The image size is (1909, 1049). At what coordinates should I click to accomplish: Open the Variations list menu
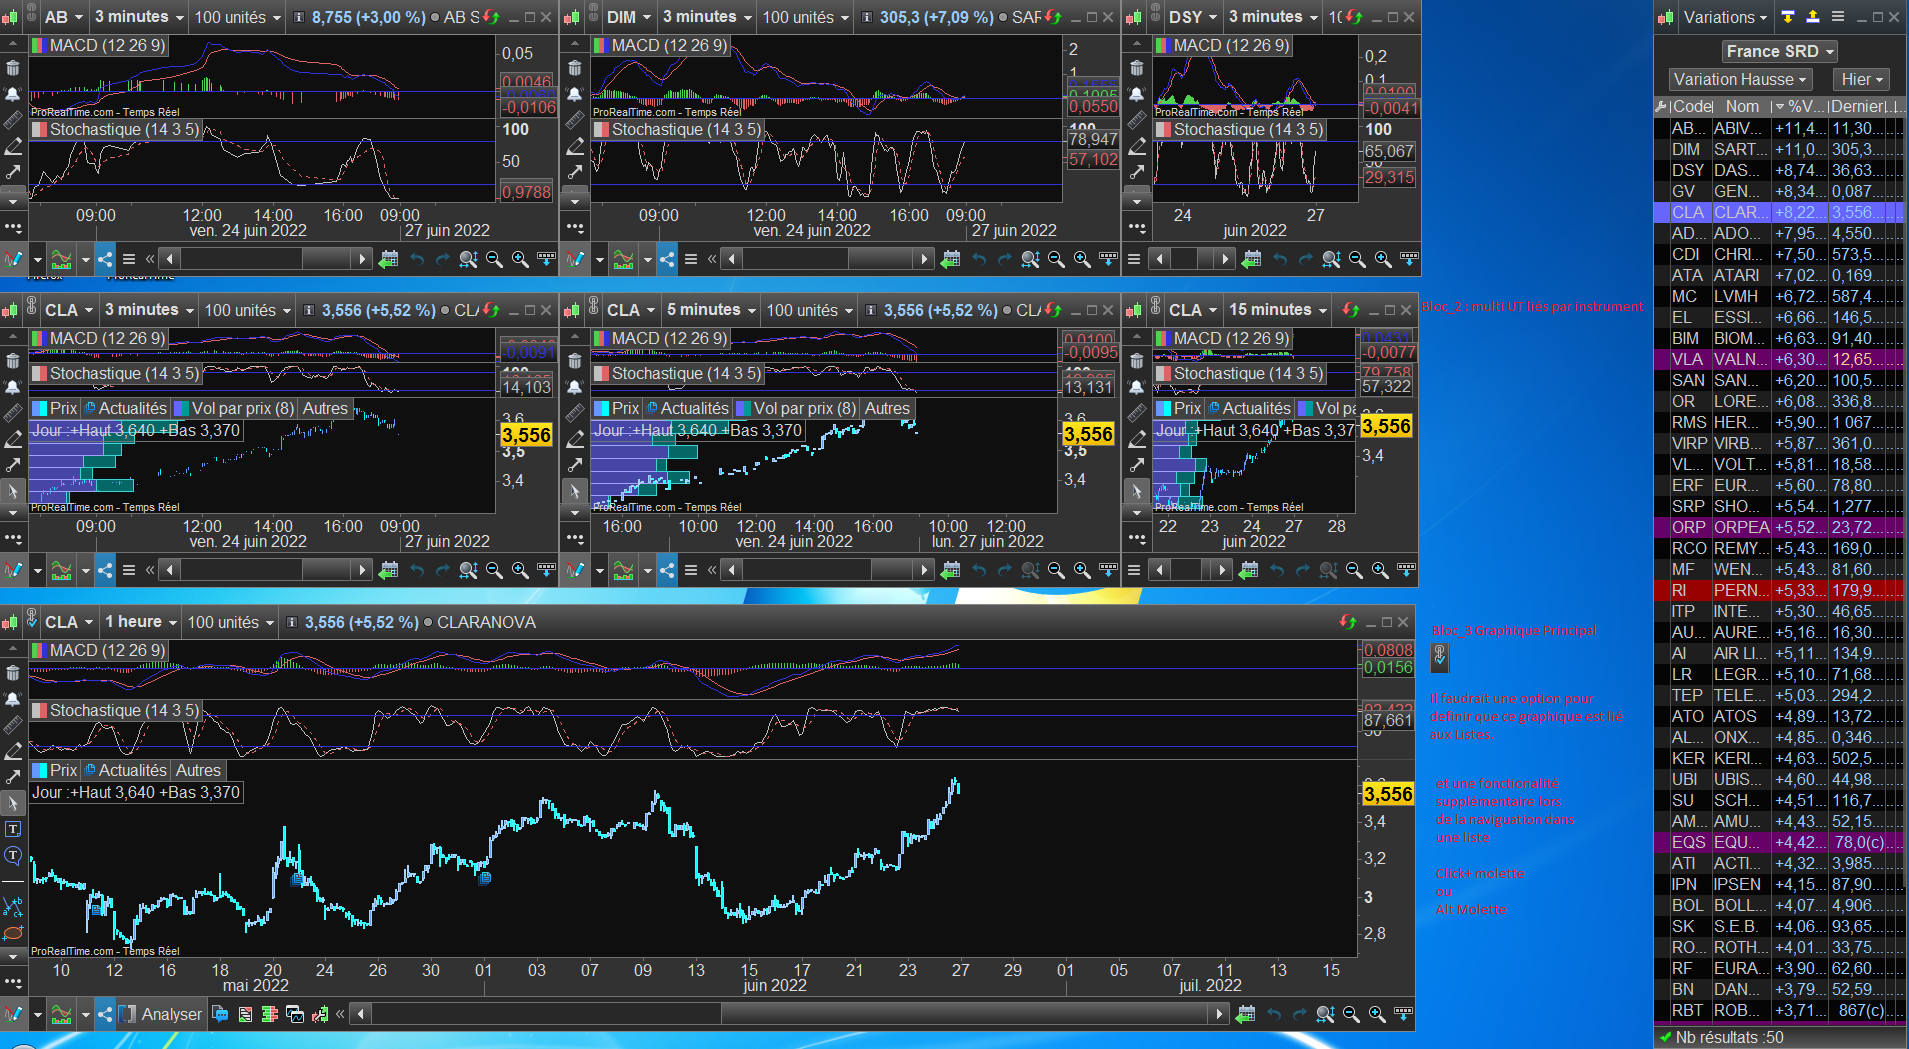pyautogui.click(x=1726, y=17)
